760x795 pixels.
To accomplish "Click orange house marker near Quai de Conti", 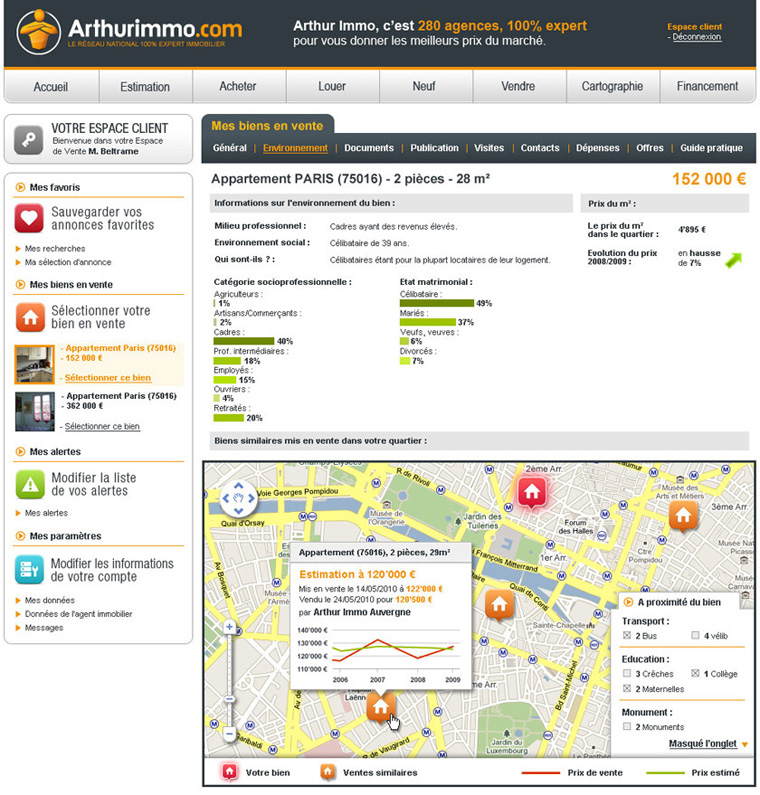I will pyautogui.click(x=499, y=604).
